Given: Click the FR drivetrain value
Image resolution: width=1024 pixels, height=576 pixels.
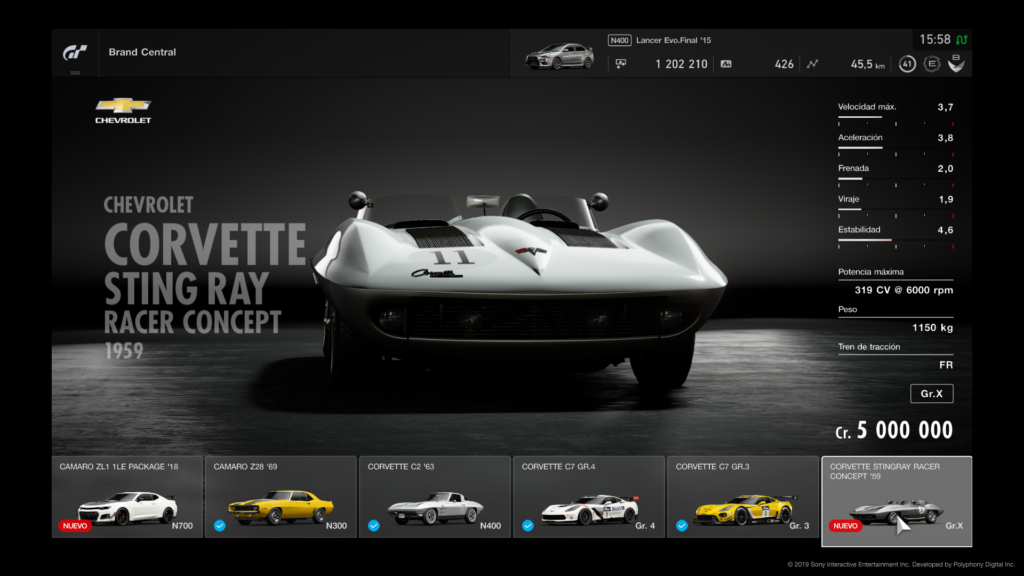Looking at the screenshot, I should [x=946, y=365].
